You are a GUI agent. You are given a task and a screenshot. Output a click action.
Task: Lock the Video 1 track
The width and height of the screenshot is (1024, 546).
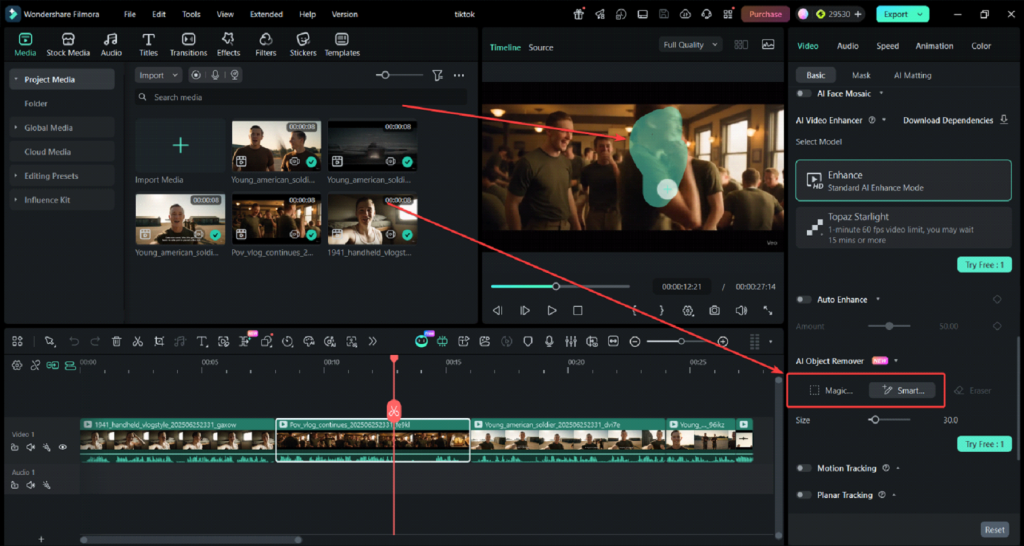14,447
